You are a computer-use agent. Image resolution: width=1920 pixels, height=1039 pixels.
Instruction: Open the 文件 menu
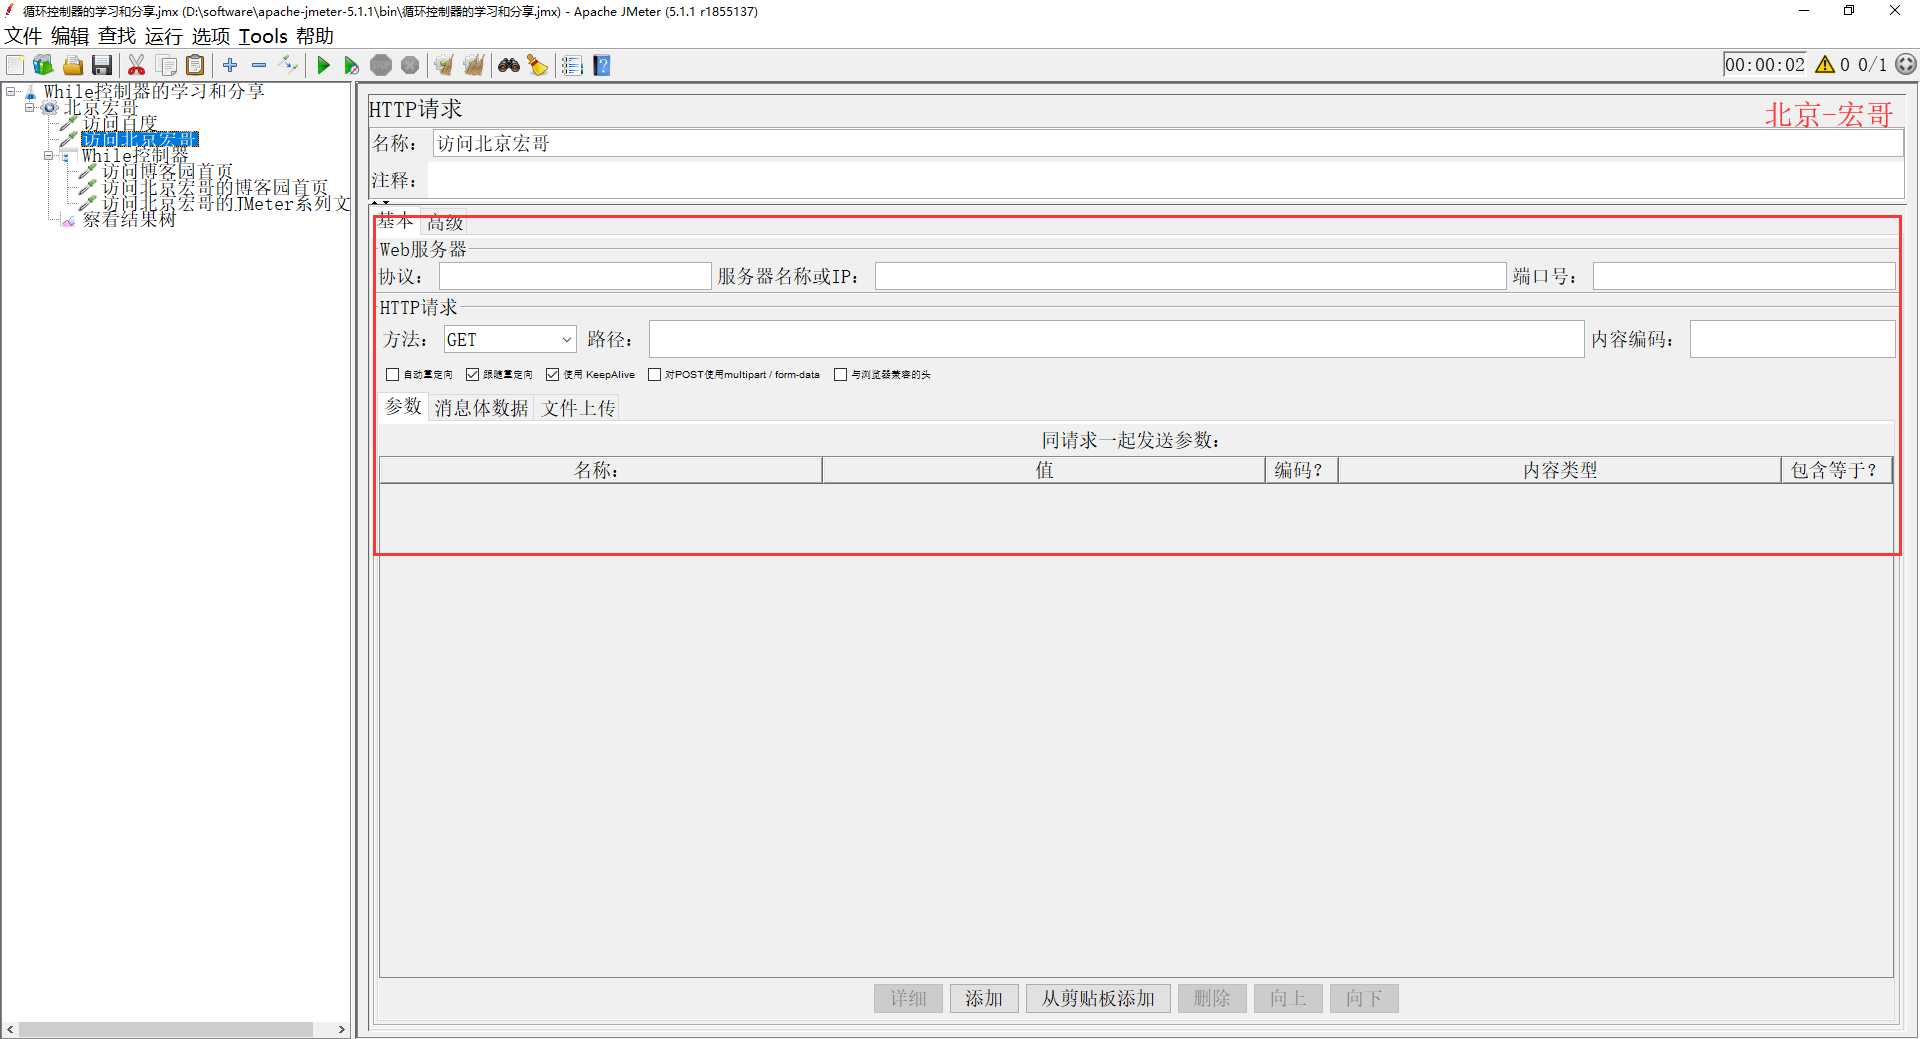point(23,36)
